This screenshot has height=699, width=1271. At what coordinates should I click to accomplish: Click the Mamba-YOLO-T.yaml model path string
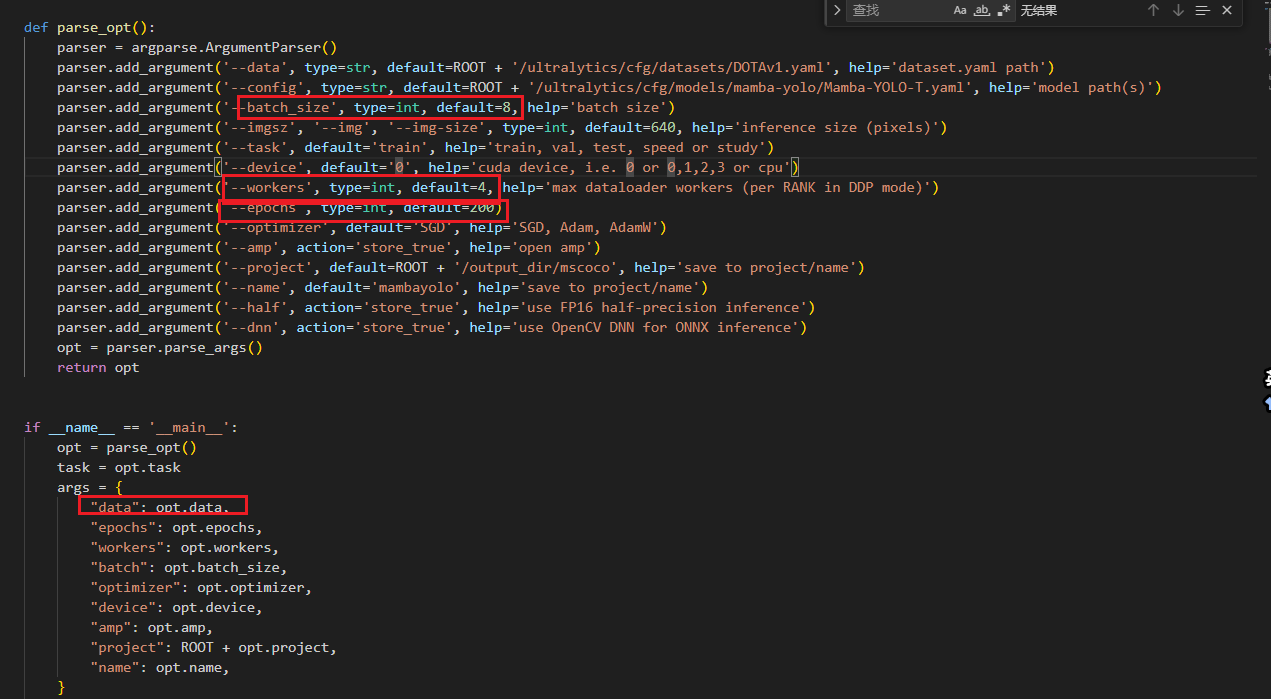[x=750, y=87]
